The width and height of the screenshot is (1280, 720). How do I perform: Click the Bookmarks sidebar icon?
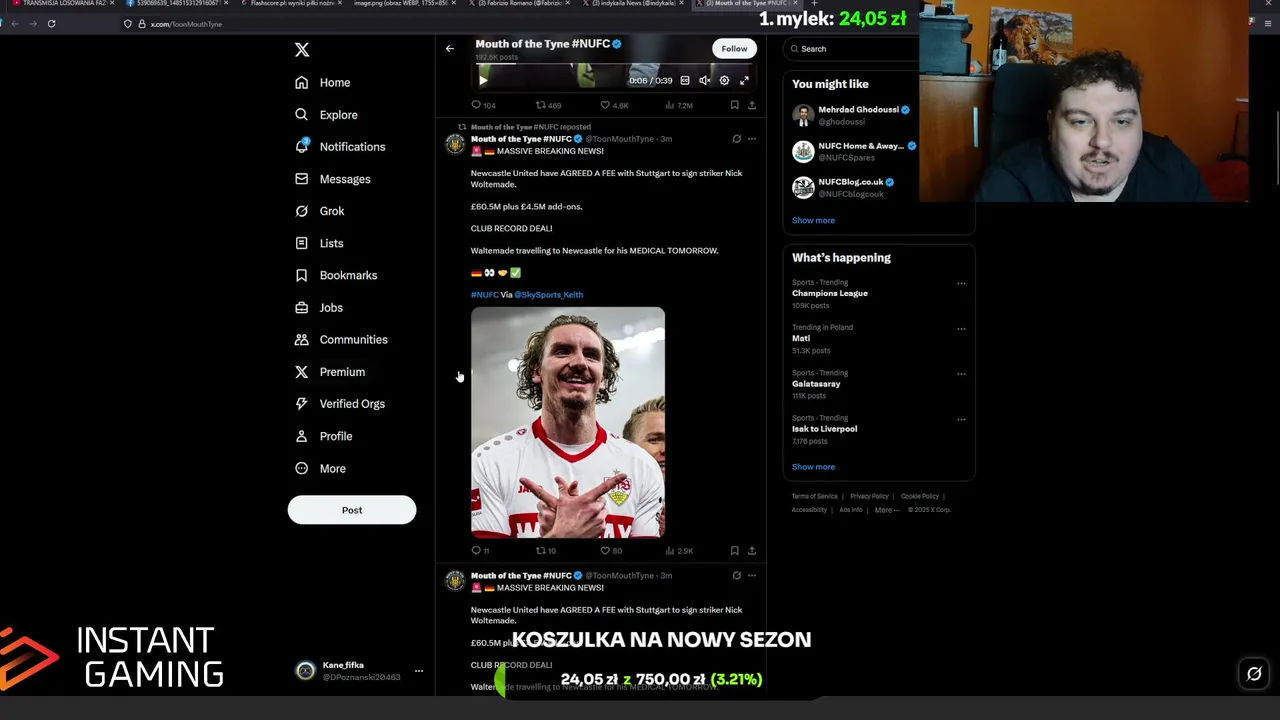301,275
